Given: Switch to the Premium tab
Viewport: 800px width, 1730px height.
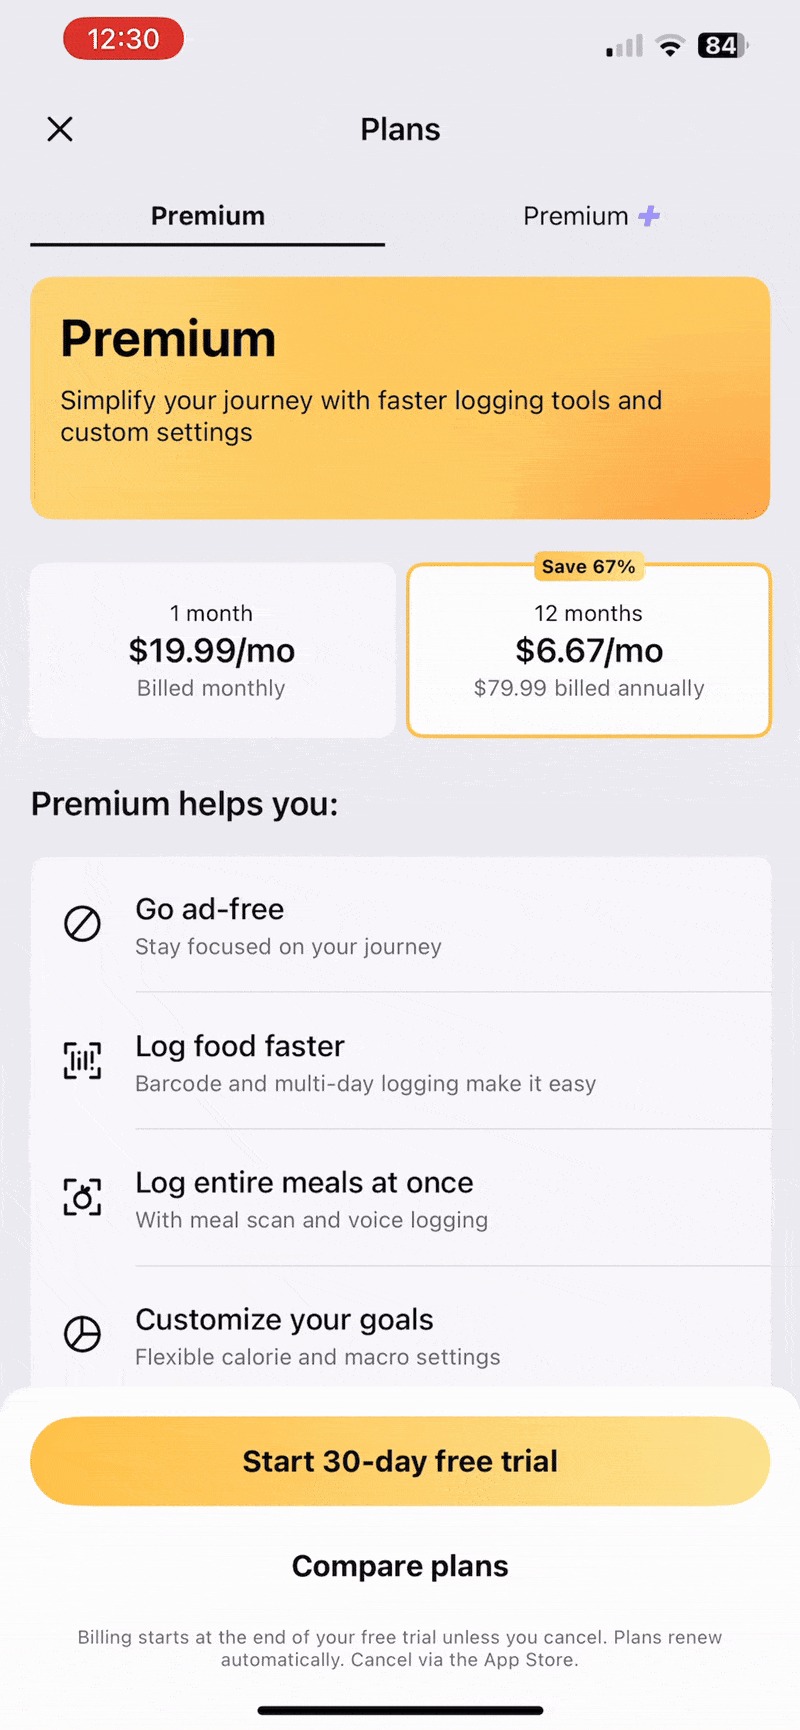Looking at the screenshot, I should [208, 216].
